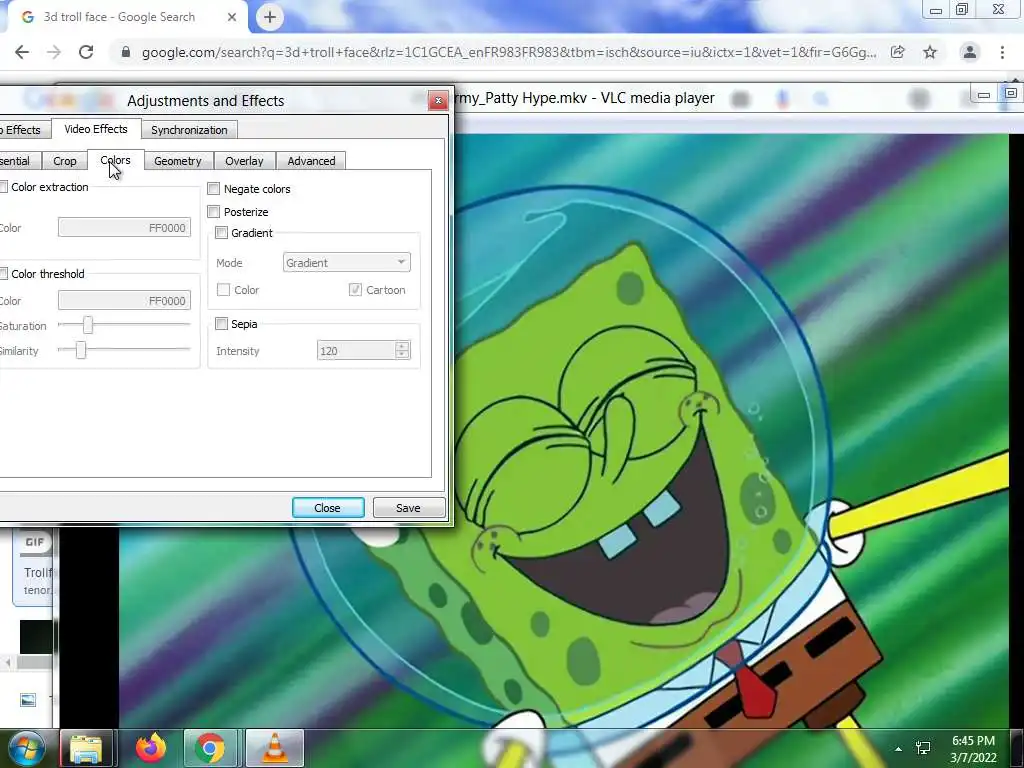The image size is (1024, 768).
Task: Click the Close button in Adjustments dialog
Action: click(328, 507)
